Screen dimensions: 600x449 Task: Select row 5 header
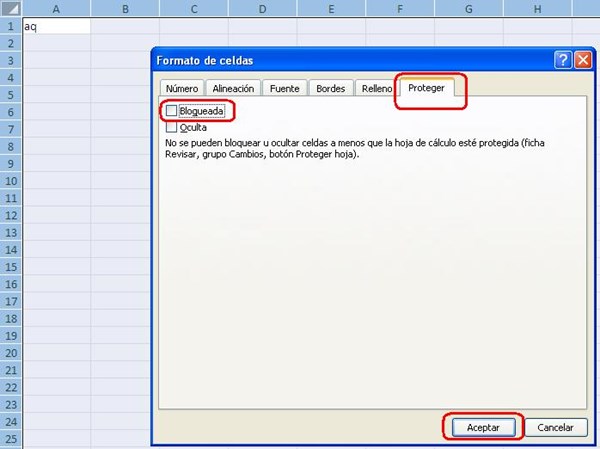pyautogui.click(x=11, y=95)
